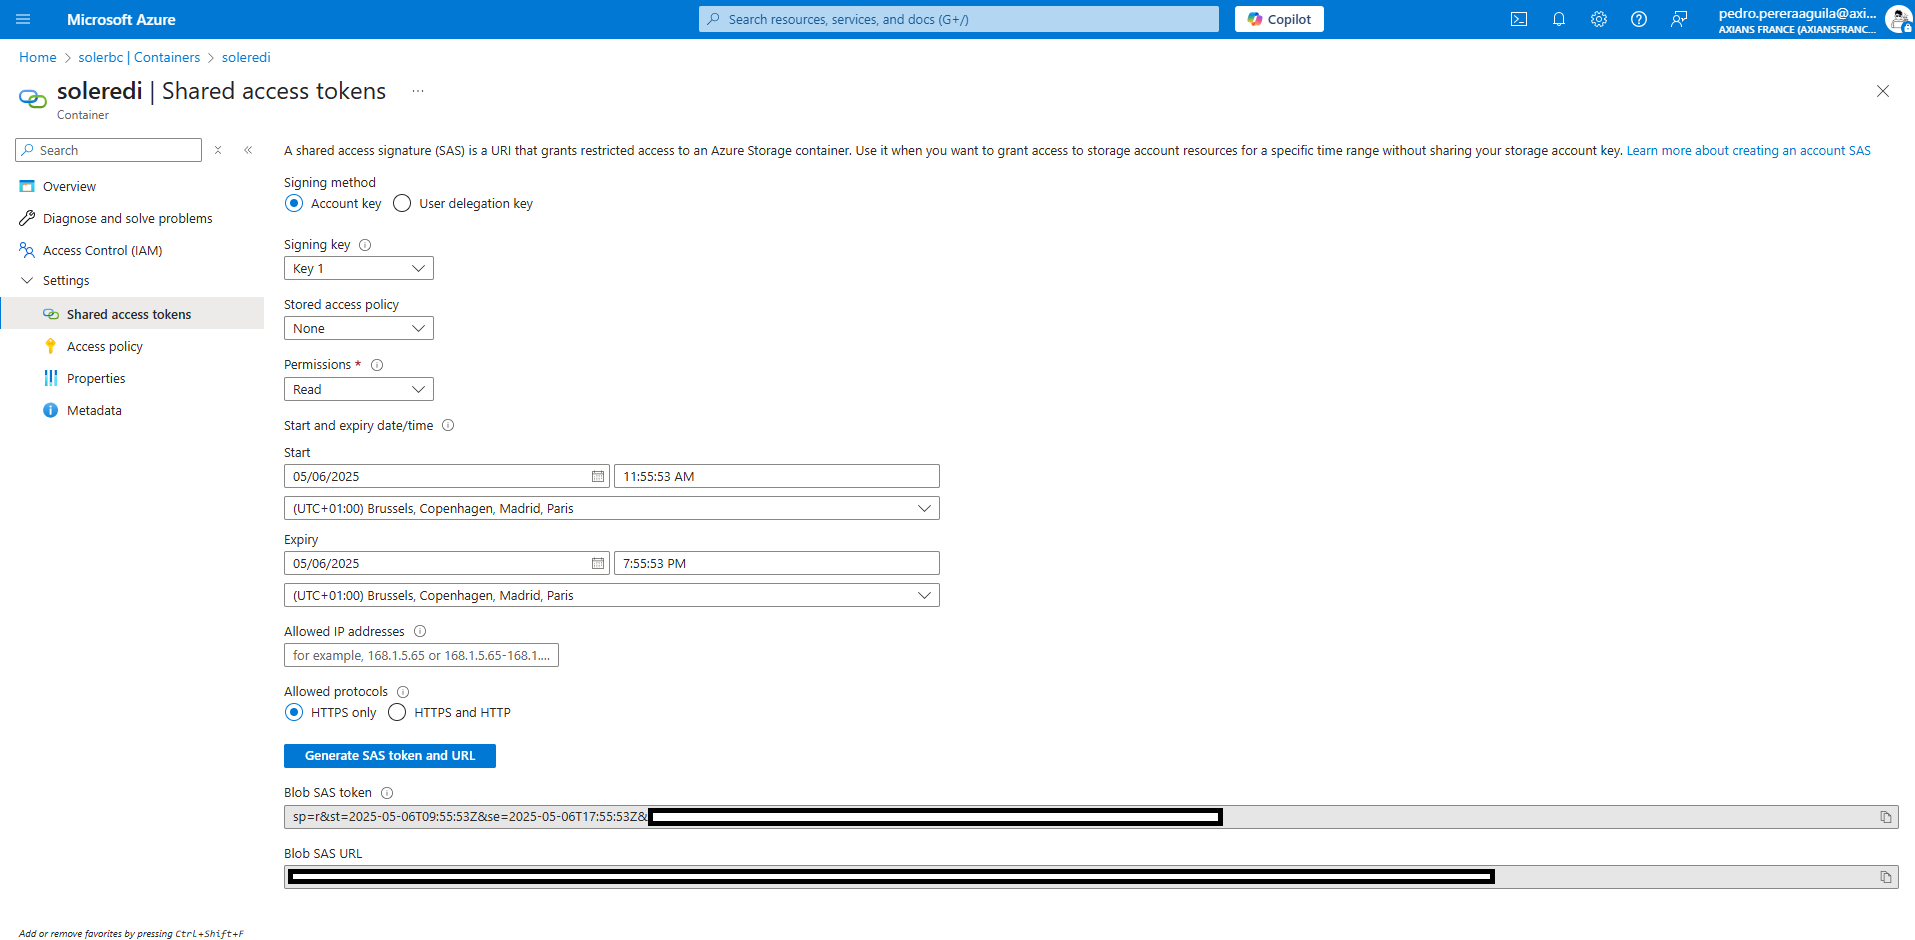
Task: Click Generate SAS token and URL
Action: (389, 756)
